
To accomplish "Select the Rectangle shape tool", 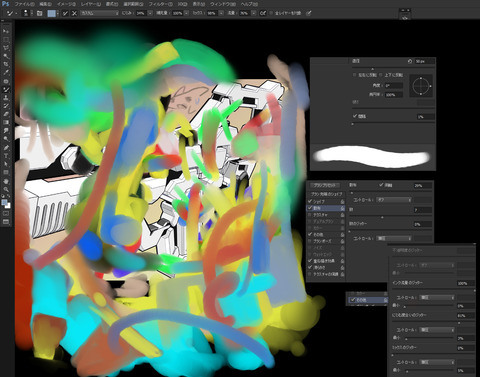I will click(6, 172).
